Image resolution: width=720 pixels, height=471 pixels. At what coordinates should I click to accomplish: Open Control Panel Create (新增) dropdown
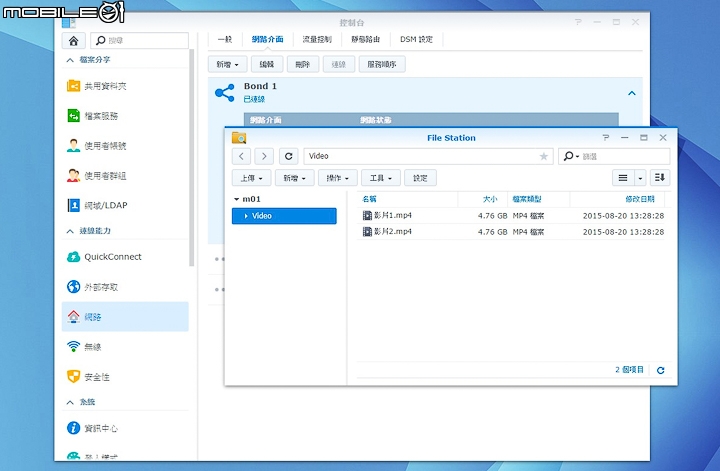click(x=227, y=64)
